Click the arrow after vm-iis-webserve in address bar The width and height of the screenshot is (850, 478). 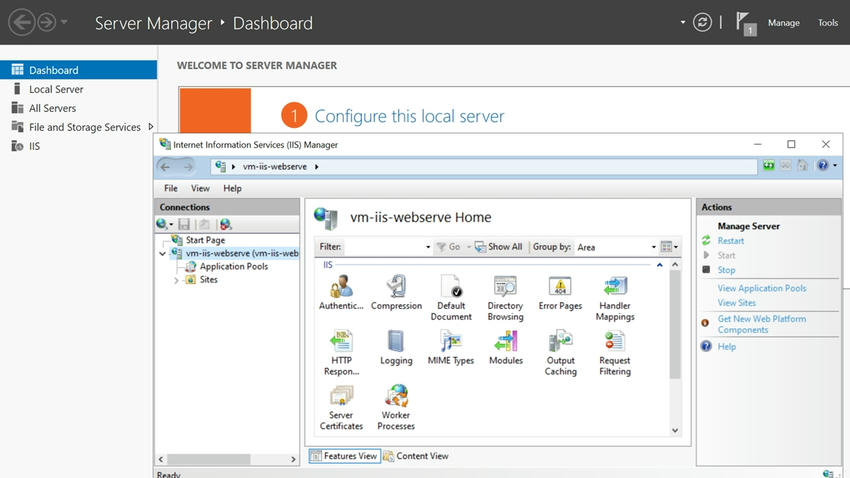click(x=317, y=167)
